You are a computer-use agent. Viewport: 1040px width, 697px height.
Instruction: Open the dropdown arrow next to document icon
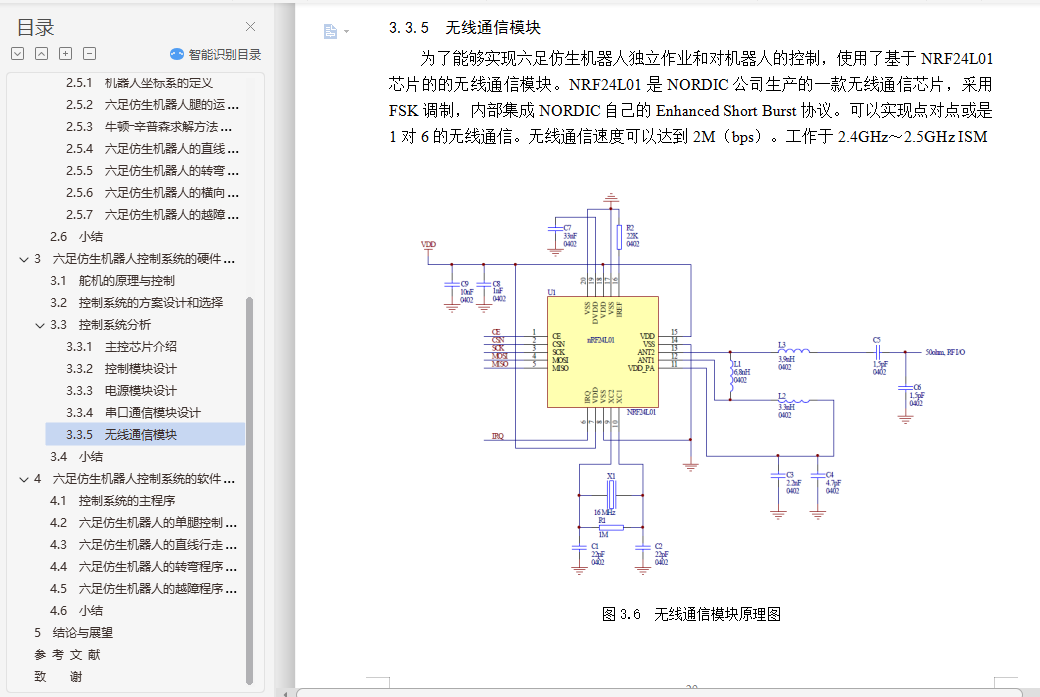[346, 32]
